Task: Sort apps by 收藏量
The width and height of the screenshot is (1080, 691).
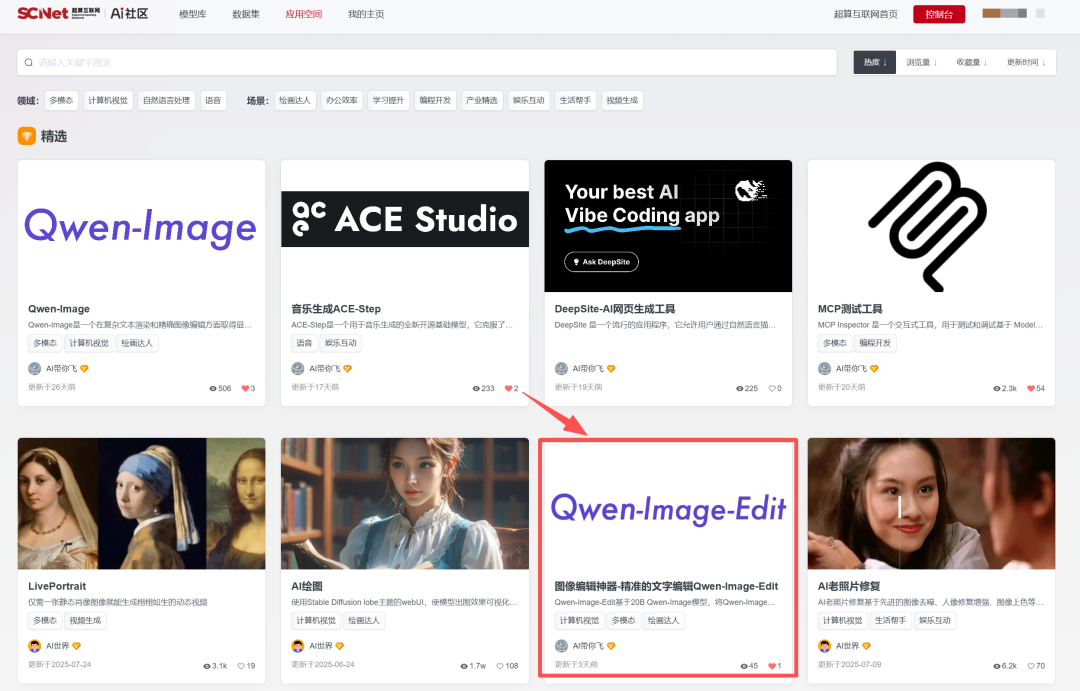Action: click(972, 63)
